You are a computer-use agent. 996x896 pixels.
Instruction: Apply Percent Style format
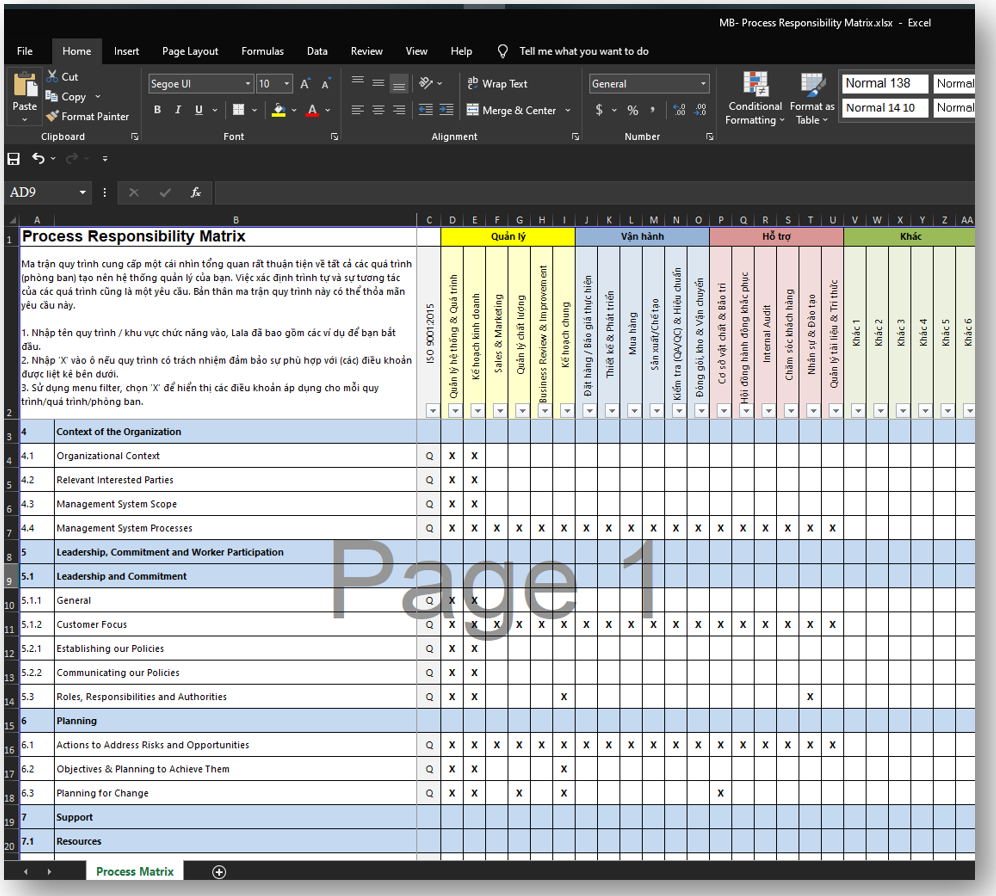pyautogui.click(x=633, y=110)
